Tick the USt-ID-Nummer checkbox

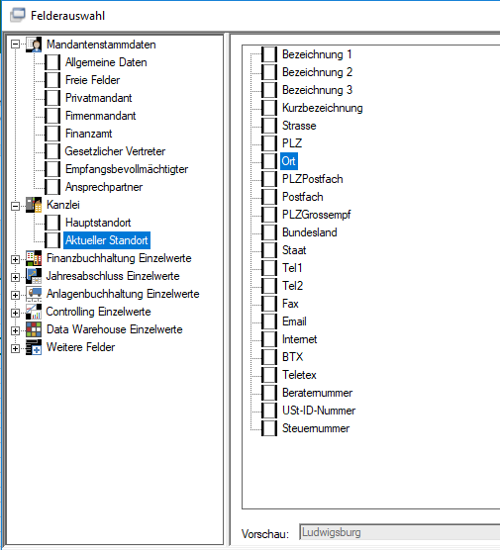tap(269, 410)
